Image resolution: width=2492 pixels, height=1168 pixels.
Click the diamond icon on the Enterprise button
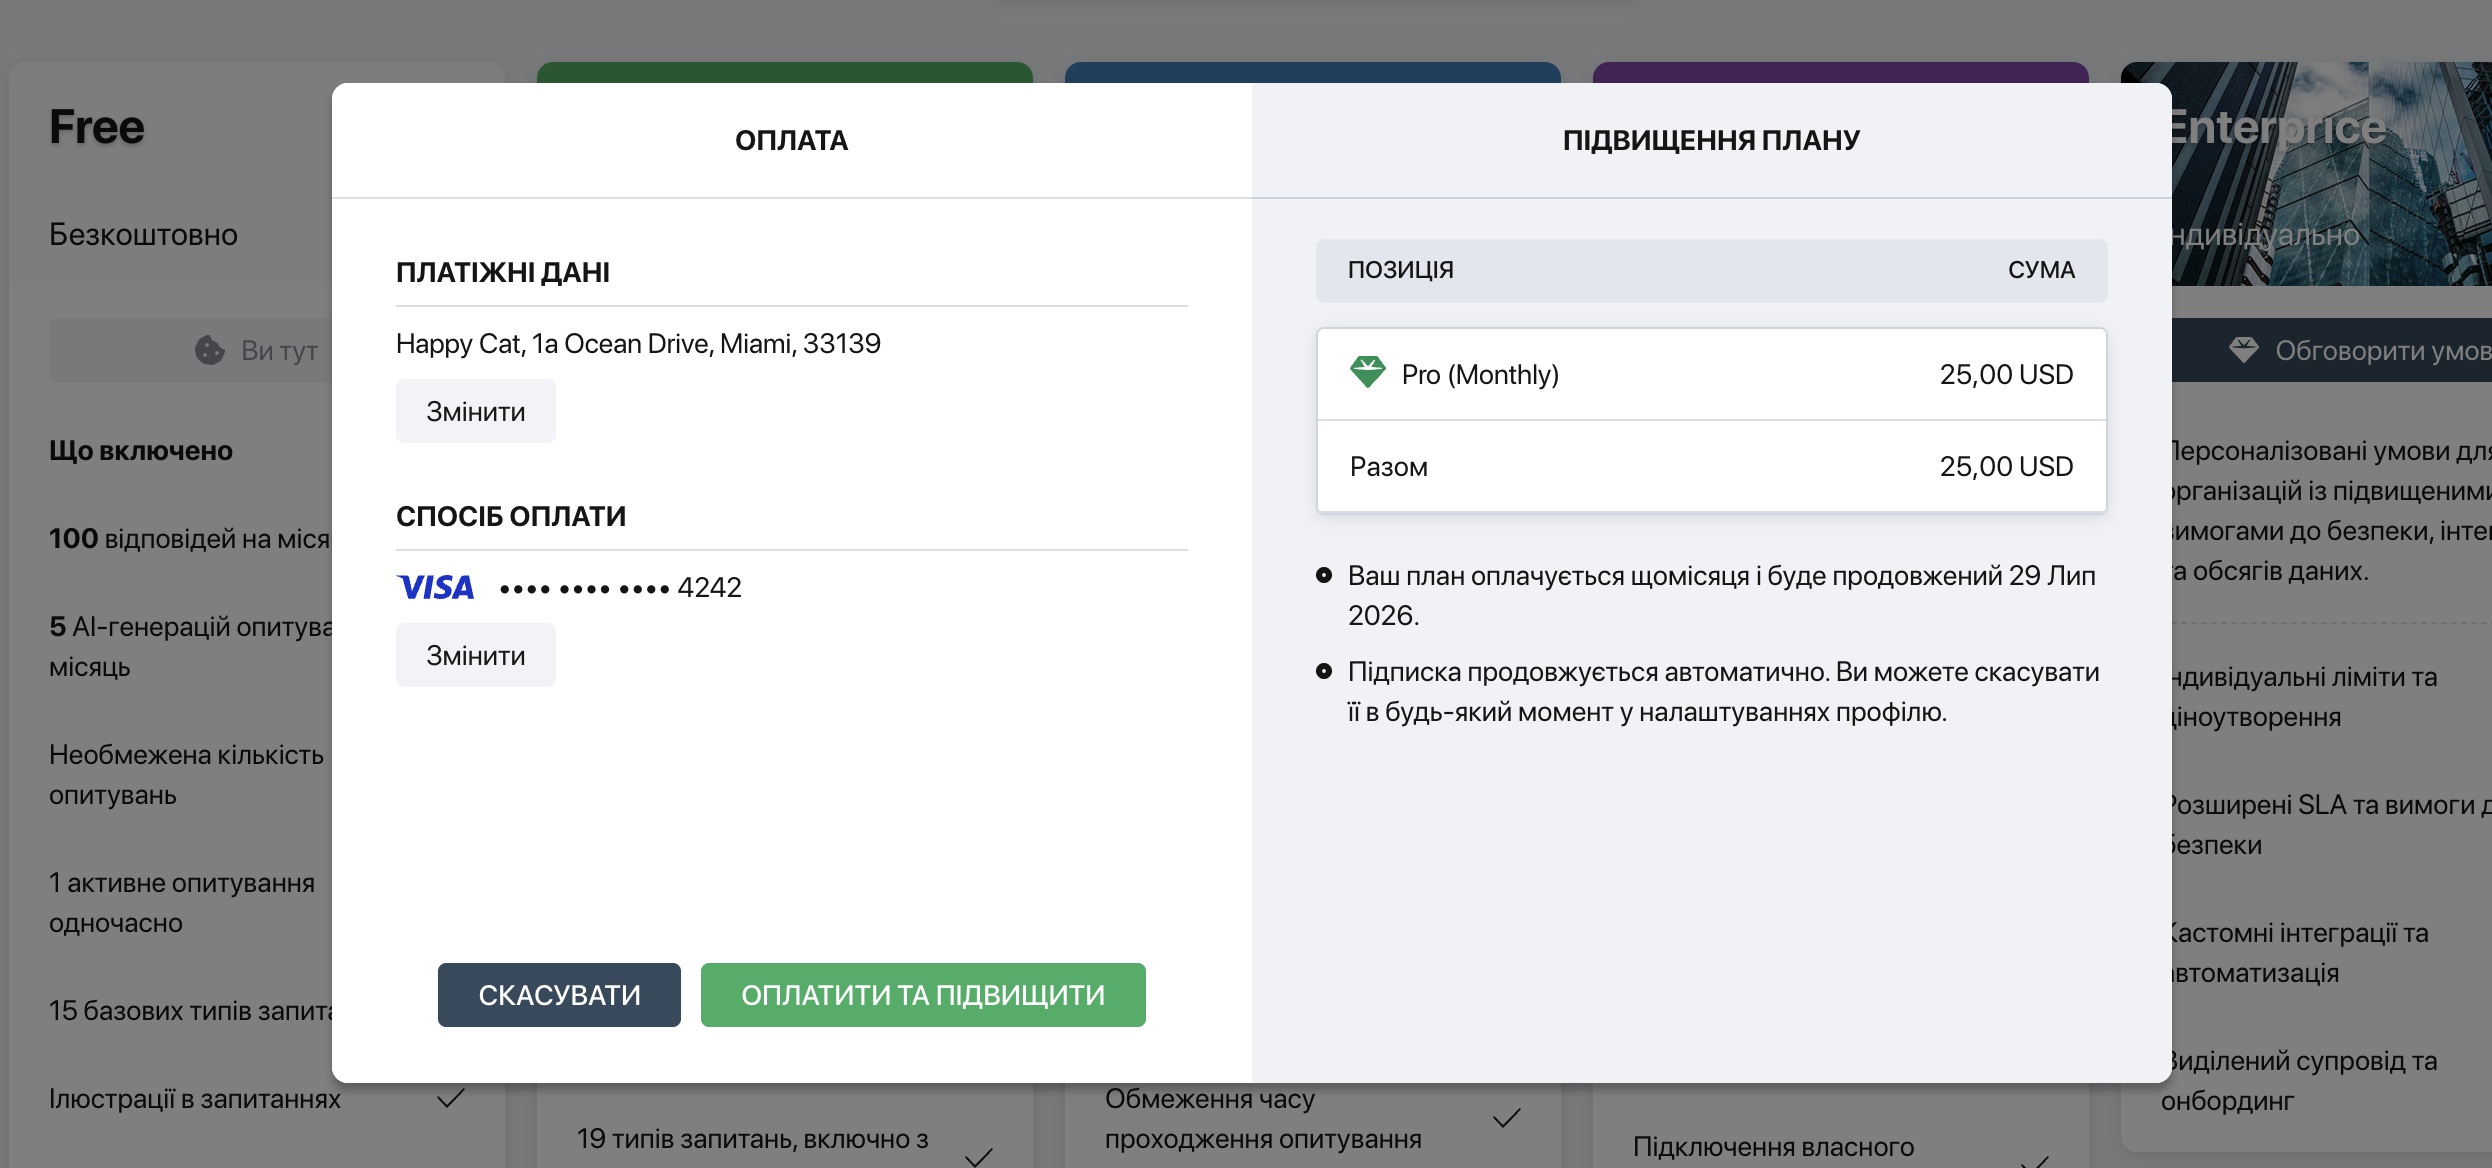coord(2244,350)
